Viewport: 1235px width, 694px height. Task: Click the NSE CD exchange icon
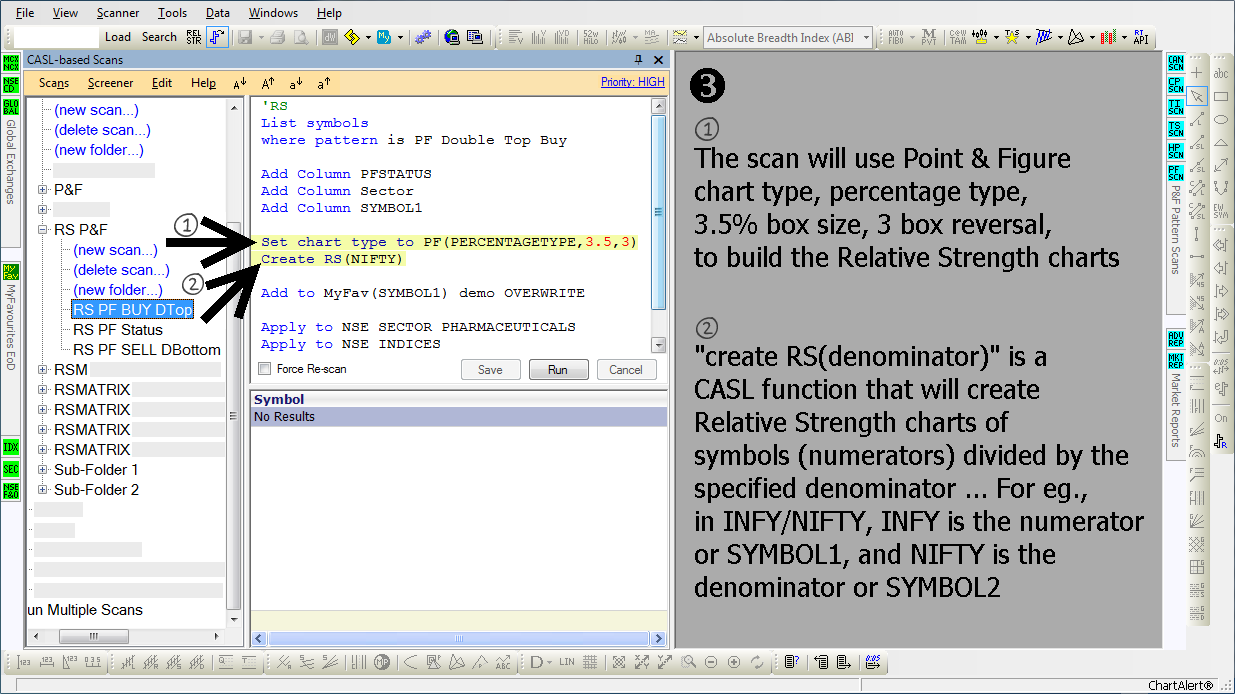(11, 85)
